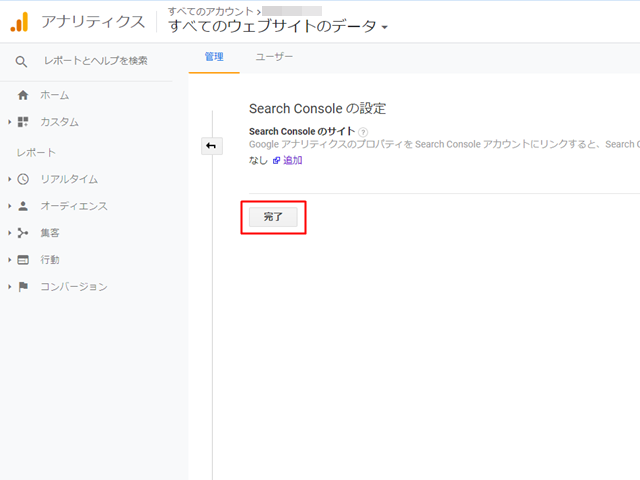Click the Google Analytics logo icon

19,22
